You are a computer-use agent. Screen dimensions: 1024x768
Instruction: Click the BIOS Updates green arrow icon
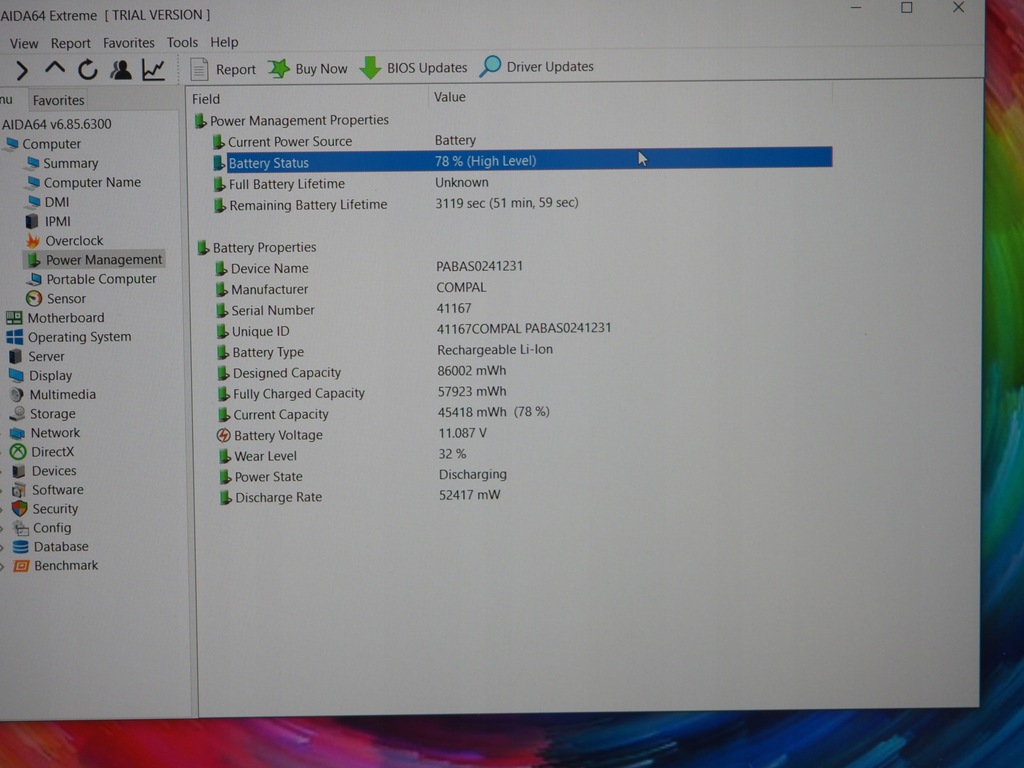[370, 67]
